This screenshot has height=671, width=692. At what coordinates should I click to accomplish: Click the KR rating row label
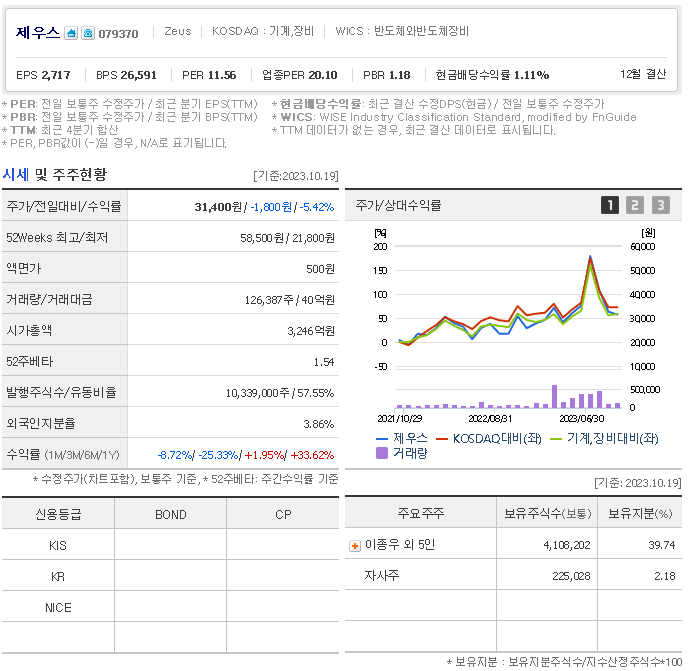(x=58, y=577)
